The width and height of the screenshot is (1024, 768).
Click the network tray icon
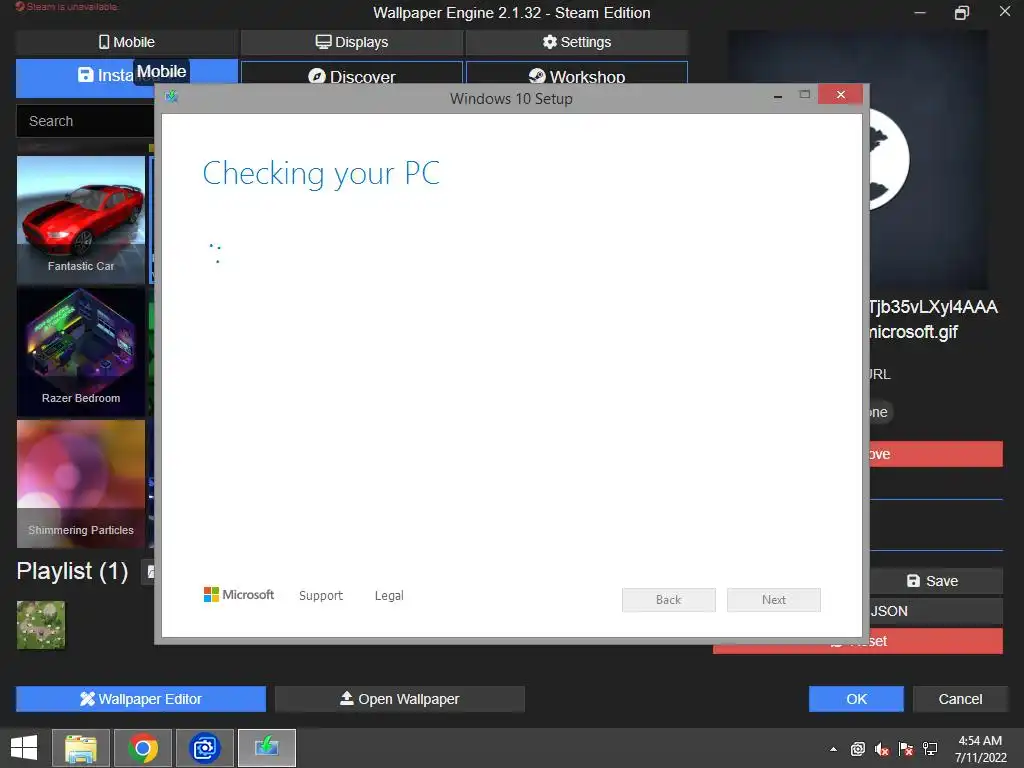pos(930,749)
